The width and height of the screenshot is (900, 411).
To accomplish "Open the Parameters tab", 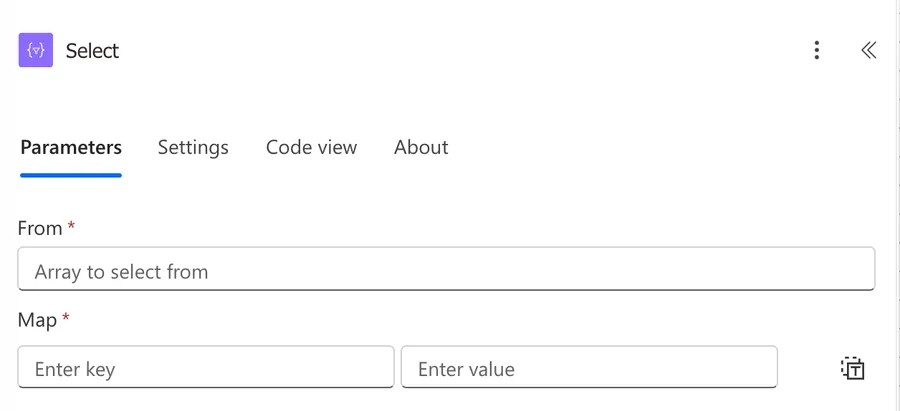I will pyautogui.click(x=71, y=148).
